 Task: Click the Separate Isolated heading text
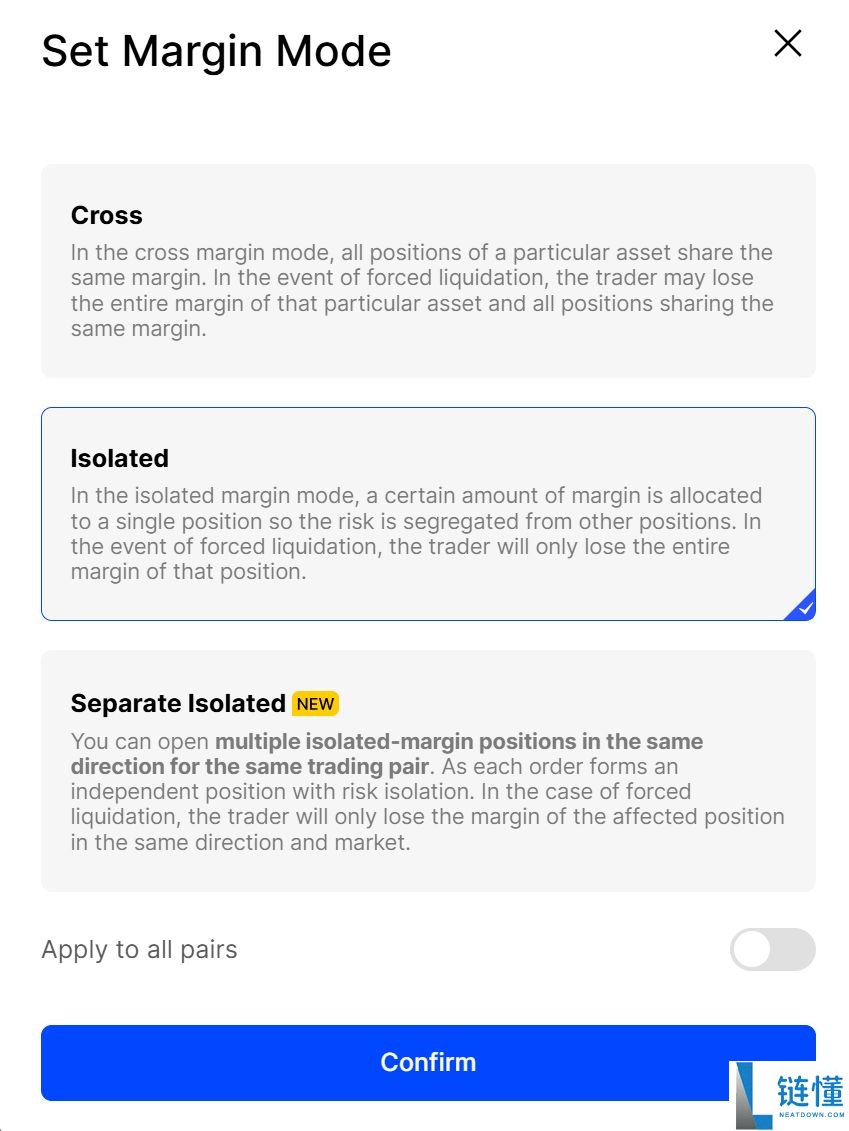point(178,703)
